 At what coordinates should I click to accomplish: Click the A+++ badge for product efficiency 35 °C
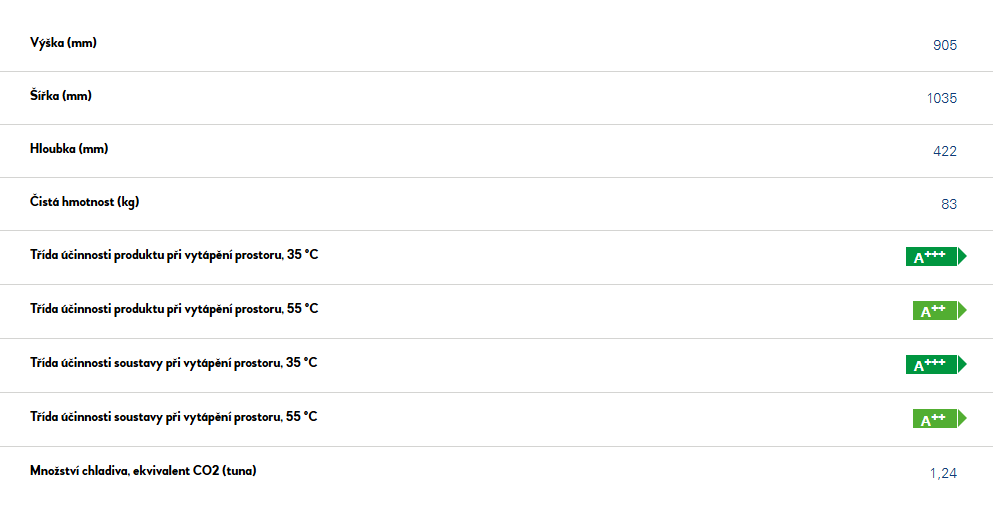point(936,256)
